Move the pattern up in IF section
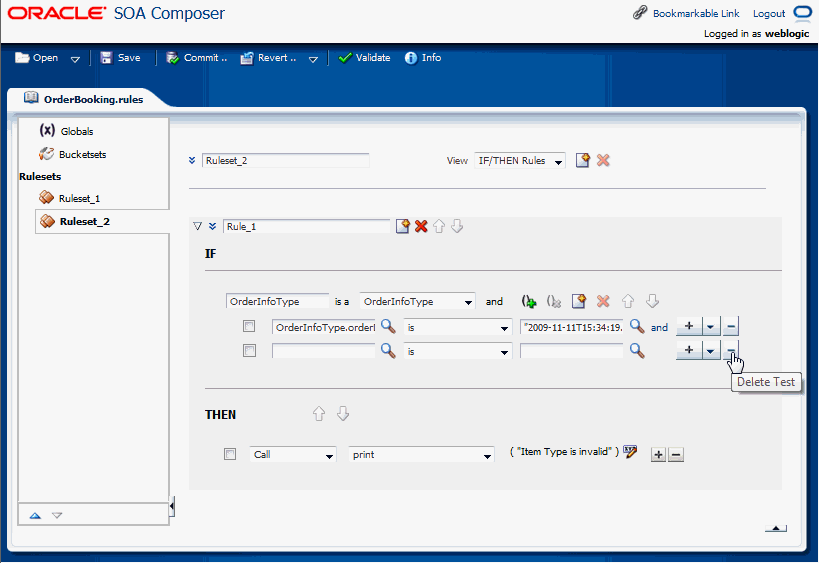 pyautogui.click(x=628, y=301)
